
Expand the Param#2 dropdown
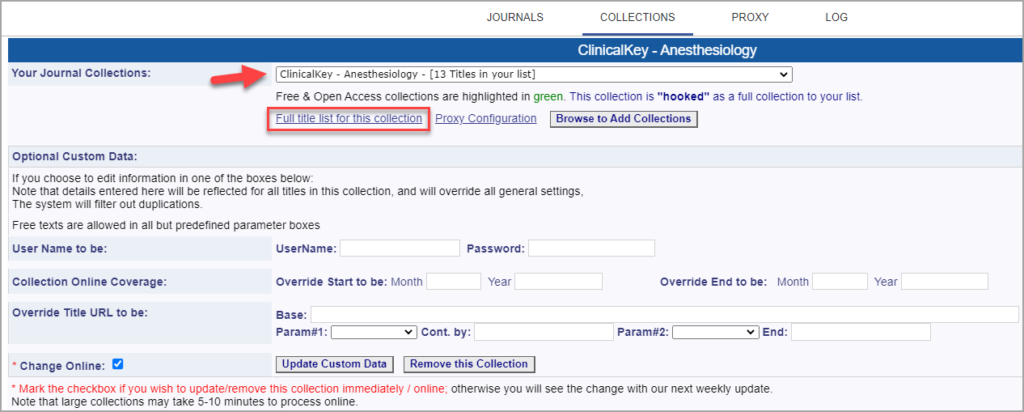[716, 332]
